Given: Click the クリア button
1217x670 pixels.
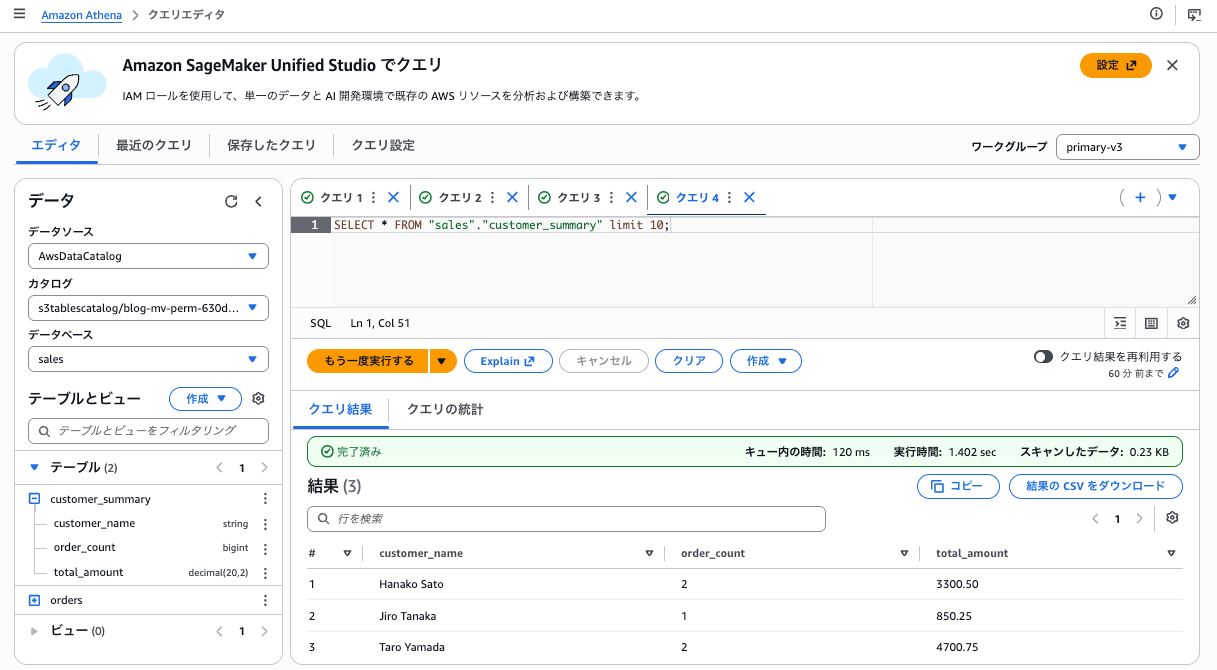Looking at the screenshot, I should [x=689, y=361].
